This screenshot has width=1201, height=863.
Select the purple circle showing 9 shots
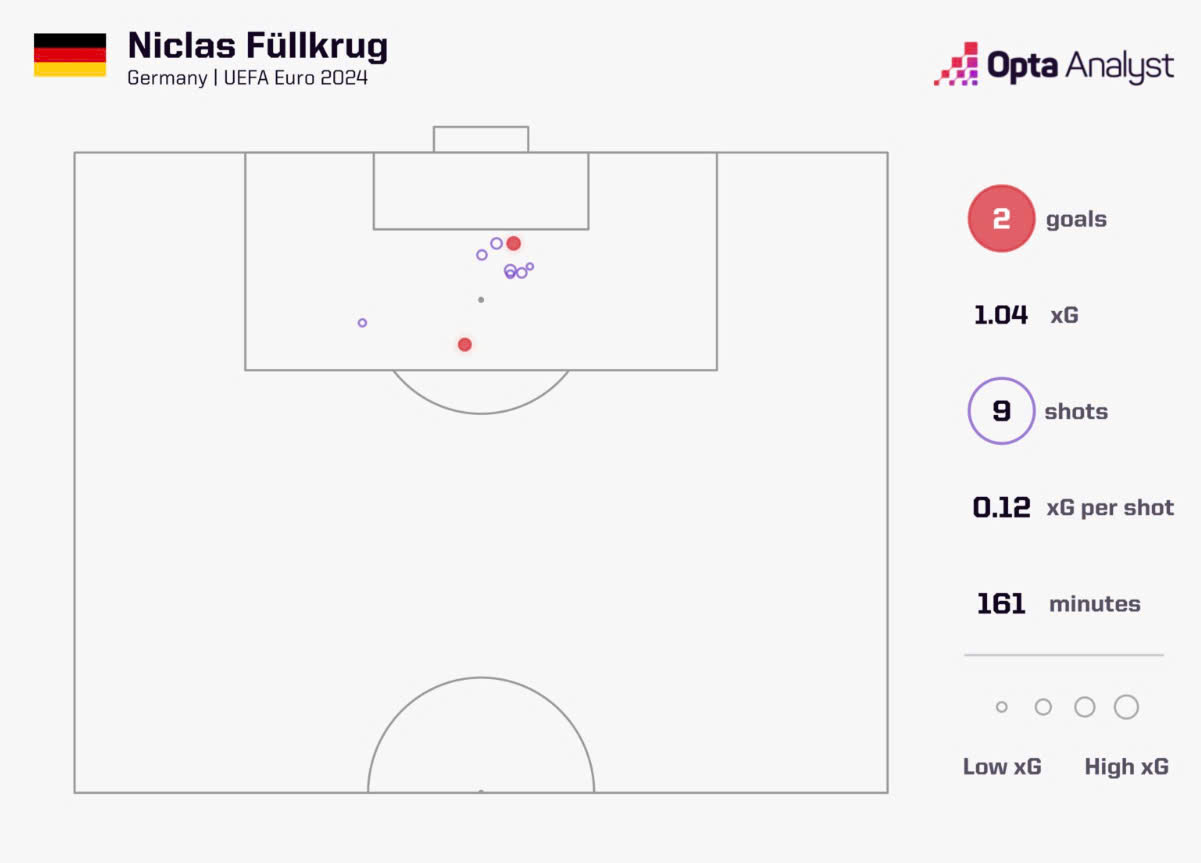(x=1001, y=411)
